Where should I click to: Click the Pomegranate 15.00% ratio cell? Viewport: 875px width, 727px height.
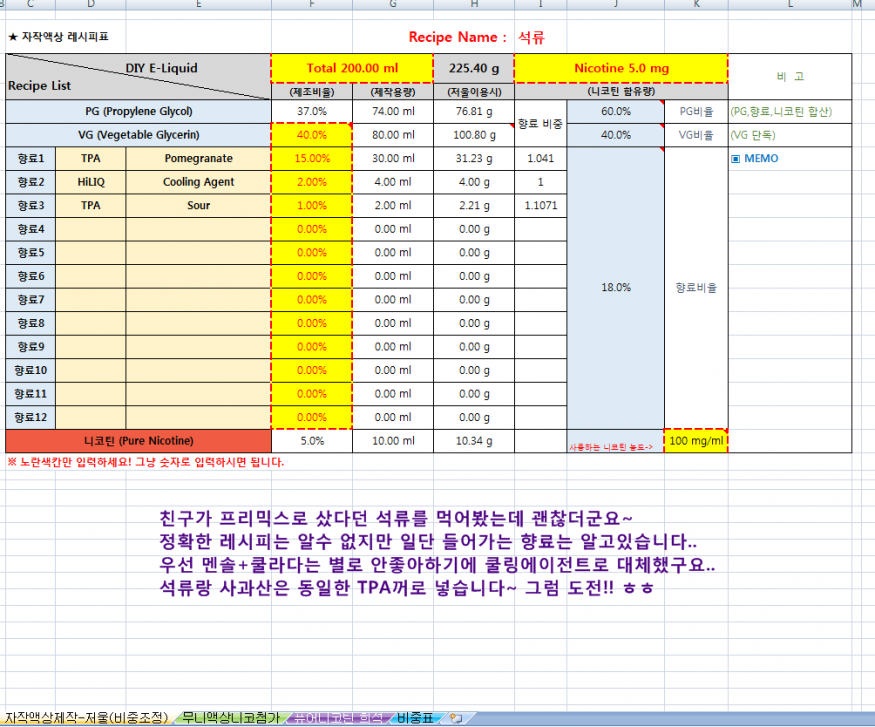point(312,159)
